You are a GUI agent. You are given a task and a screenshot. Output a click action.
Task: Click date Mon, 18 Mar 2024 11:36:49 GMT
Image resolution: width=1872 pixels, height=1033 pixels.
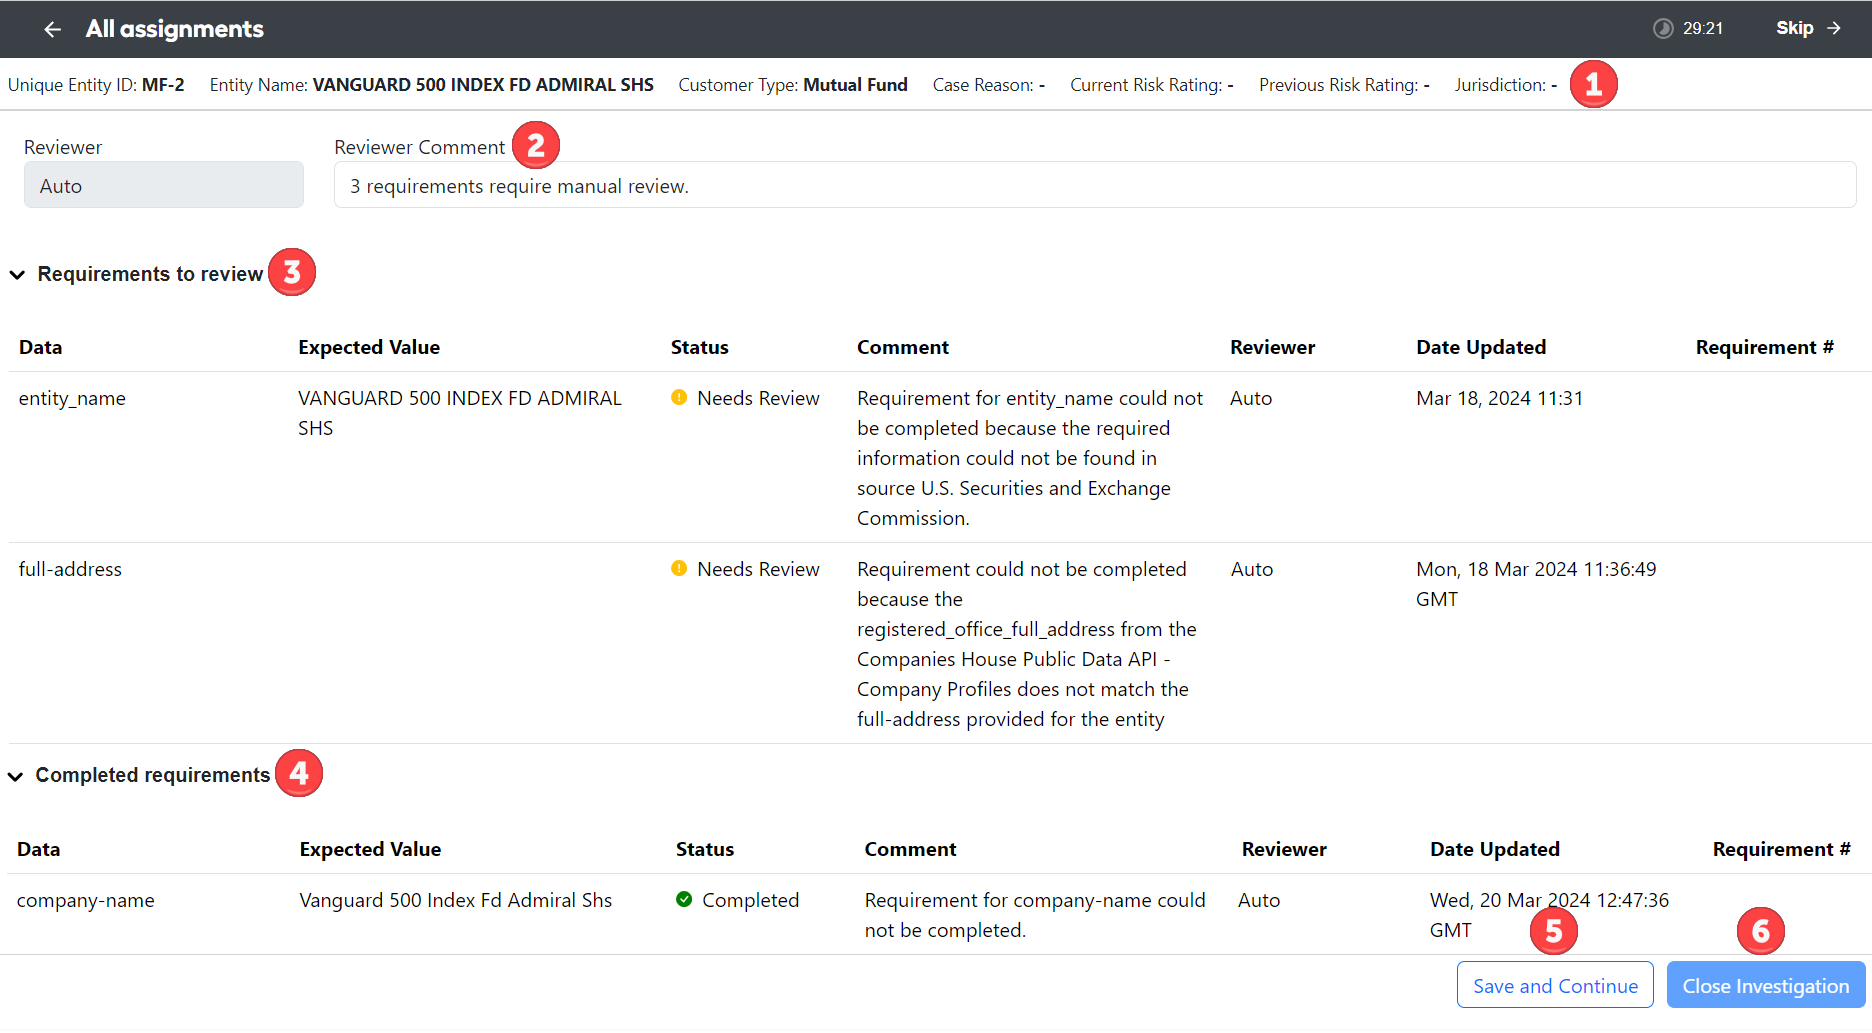(x=1536, y=584)
